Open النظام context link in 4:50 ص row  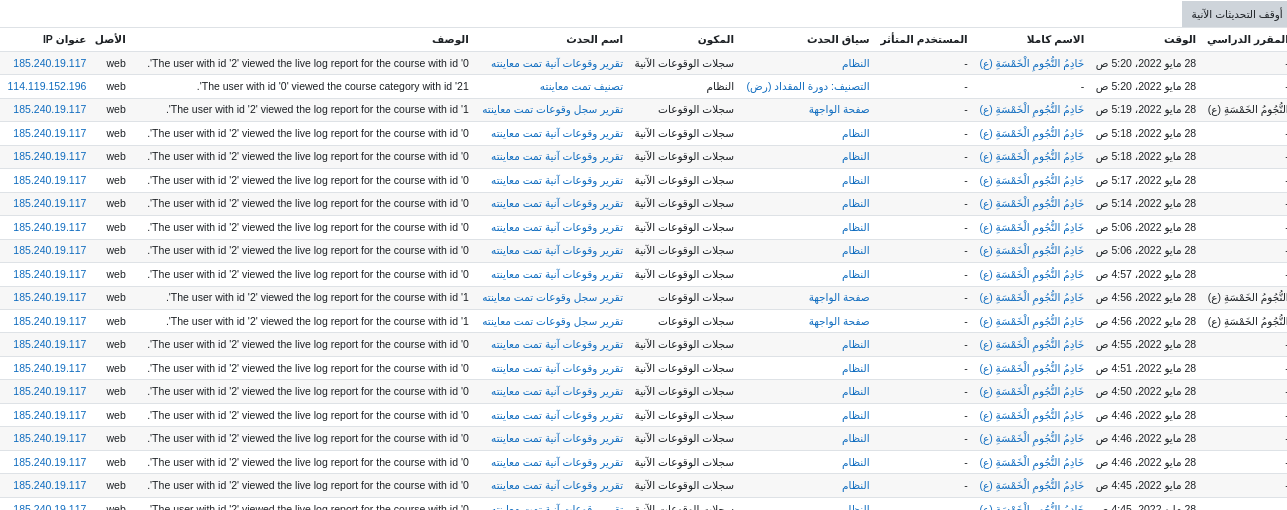855,392
